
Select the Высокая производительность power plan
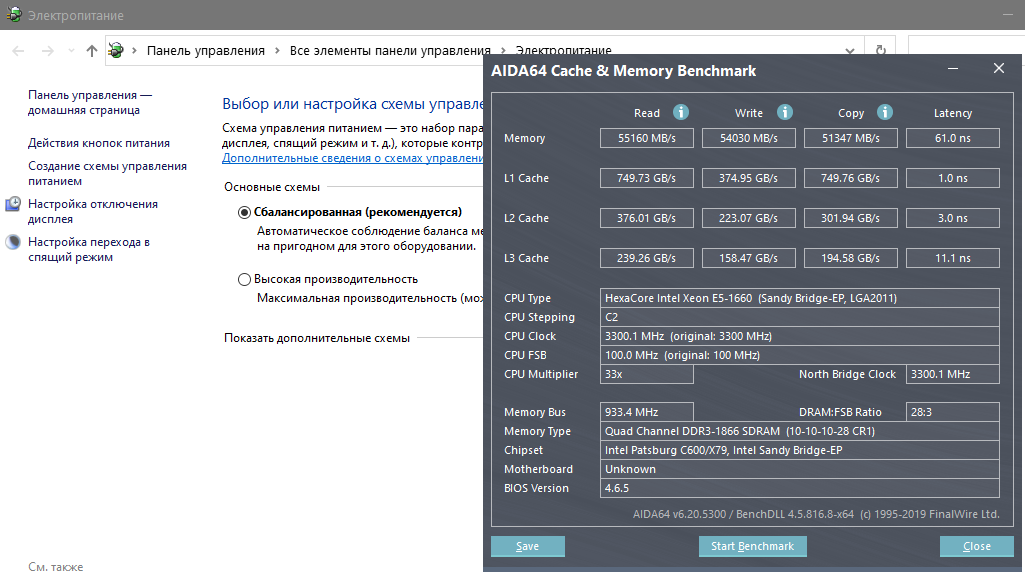click(x=244, y=280)
